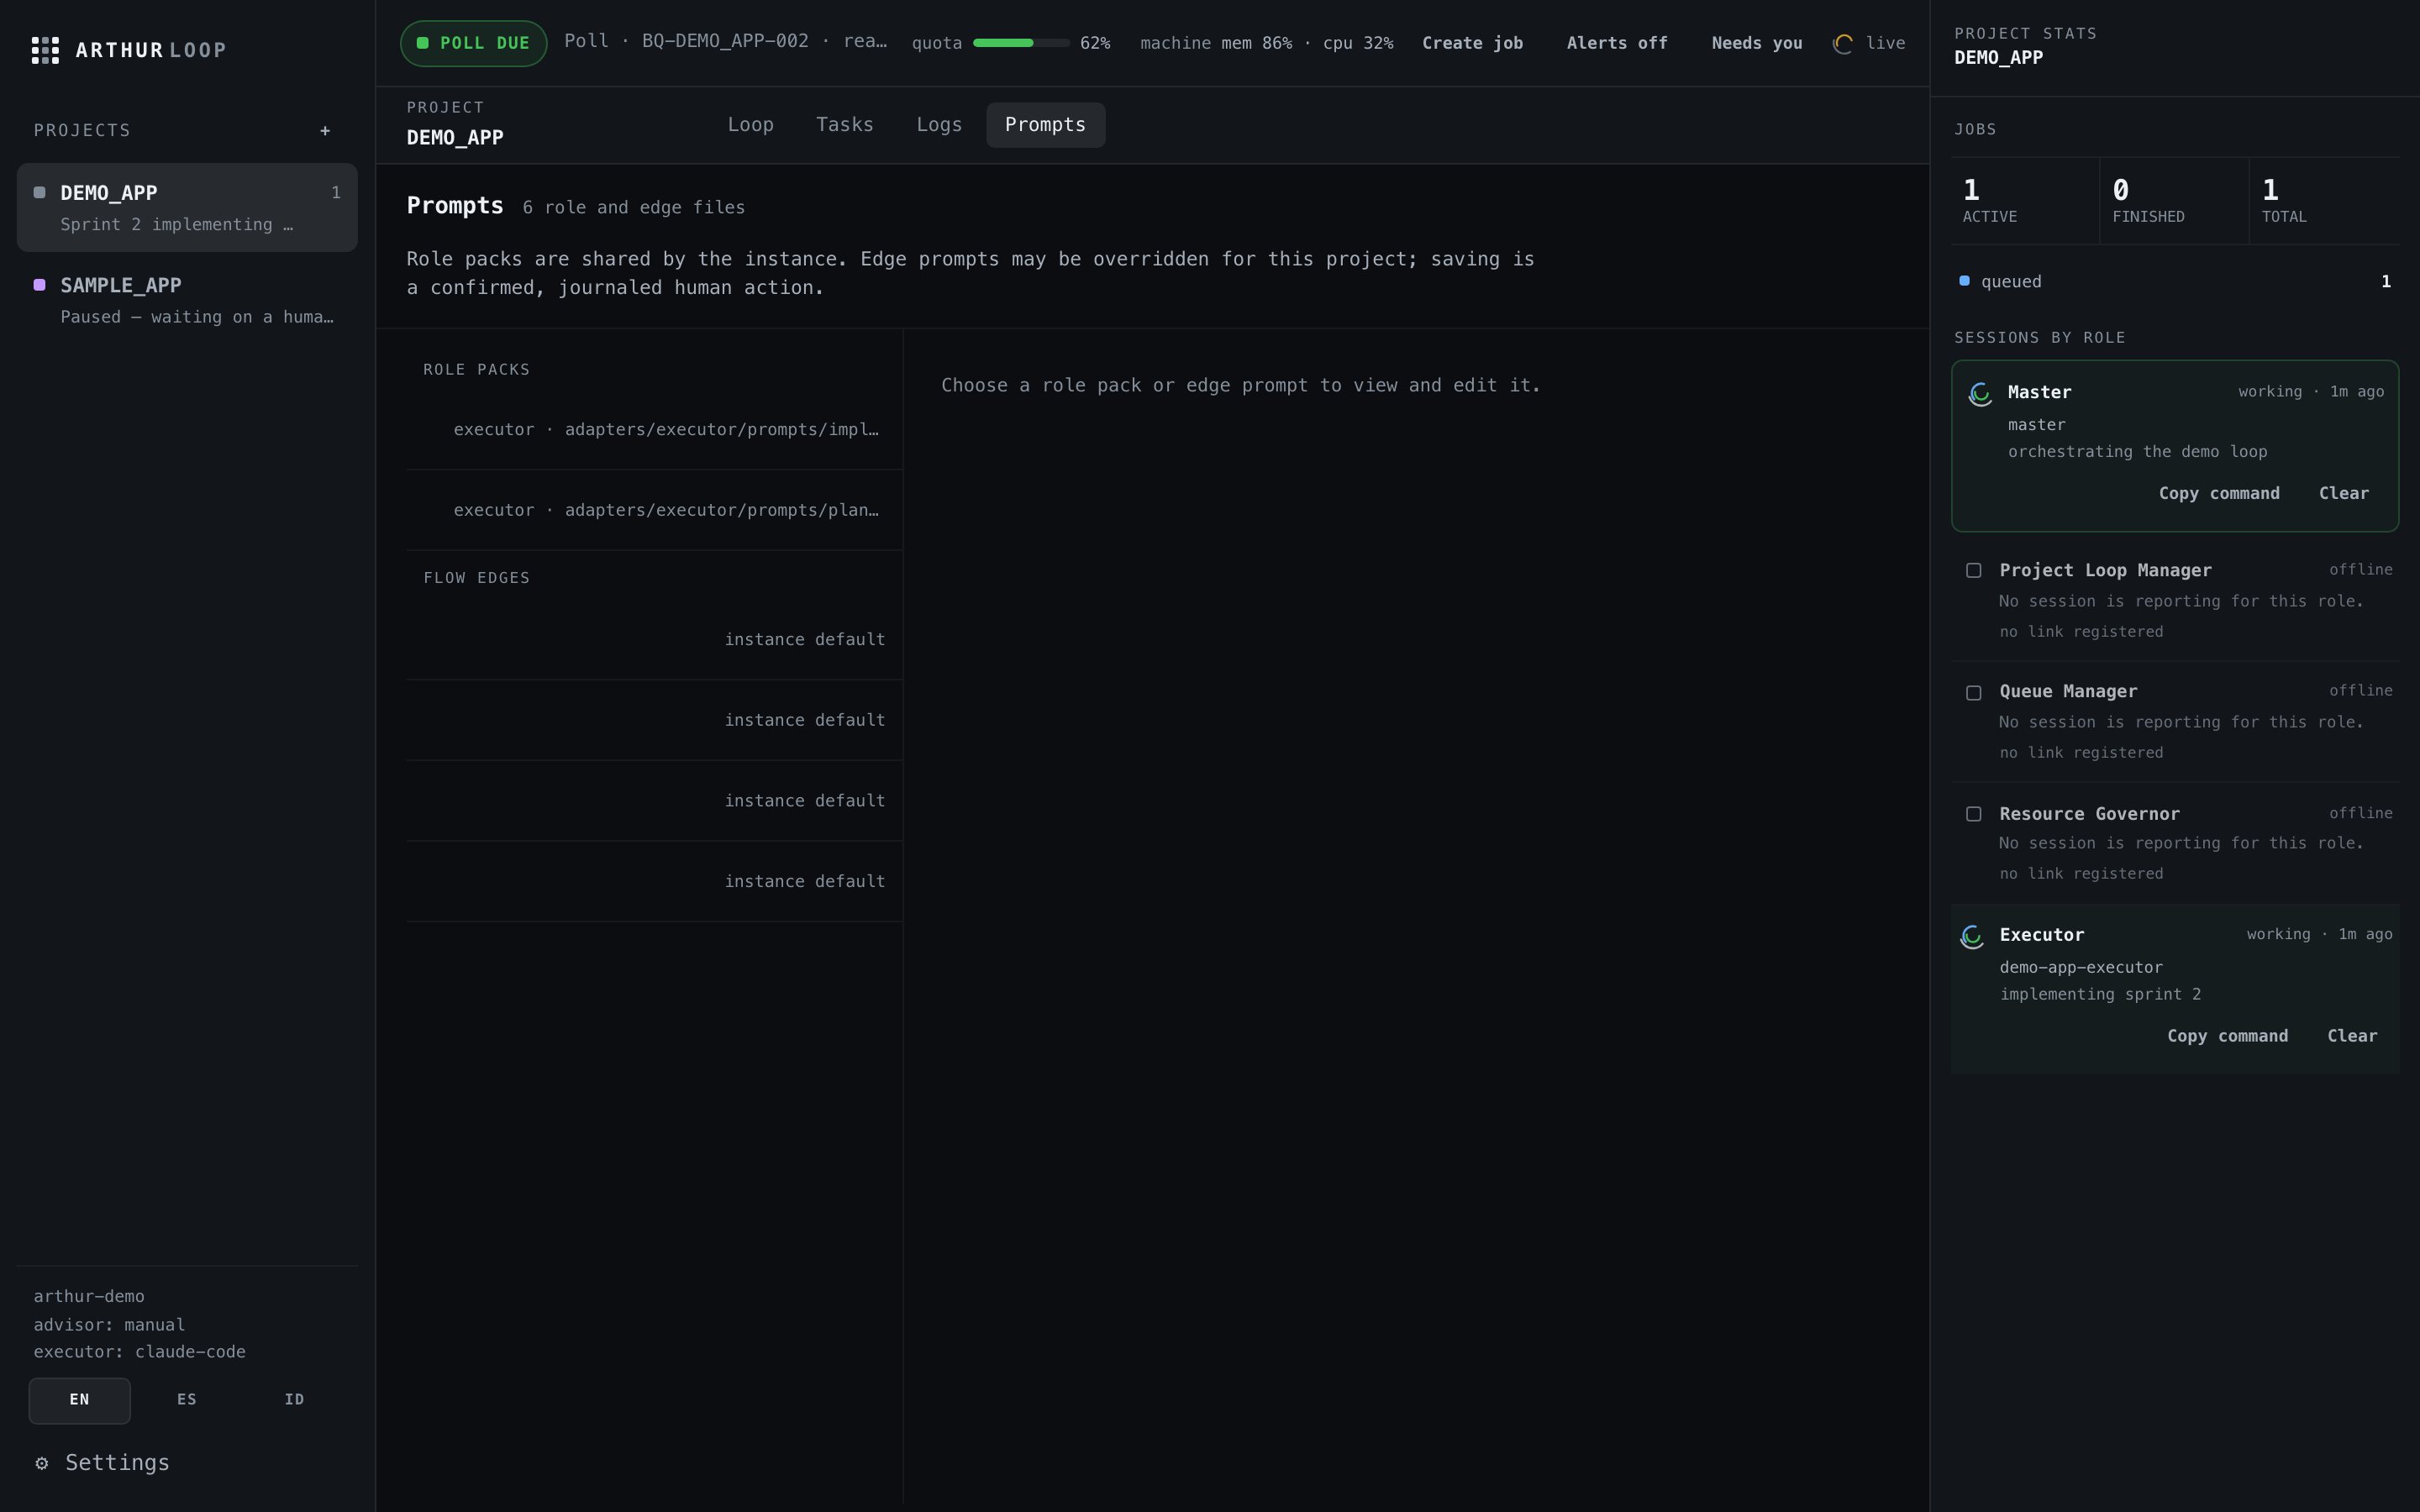Click the POLL DUE status button
This screenshot has height=1512, width=2420.
[474, 43]
